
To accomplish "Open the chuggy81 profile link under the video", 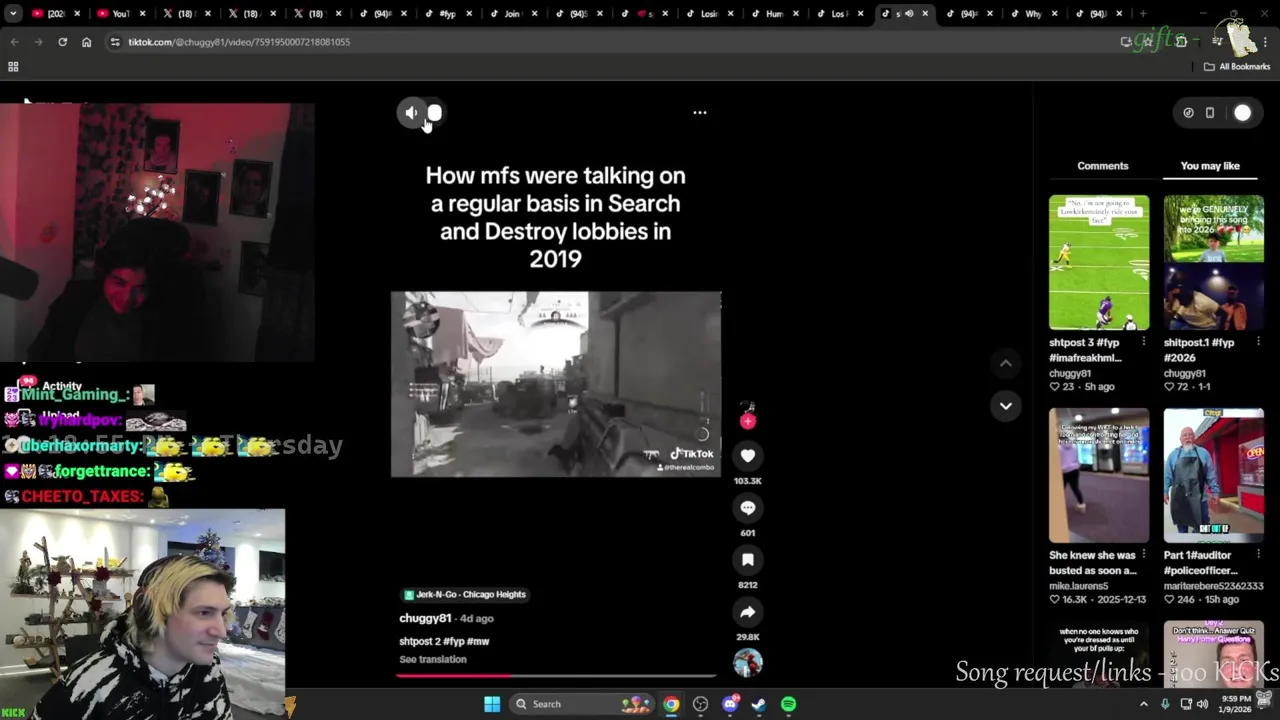I will 425,618.
